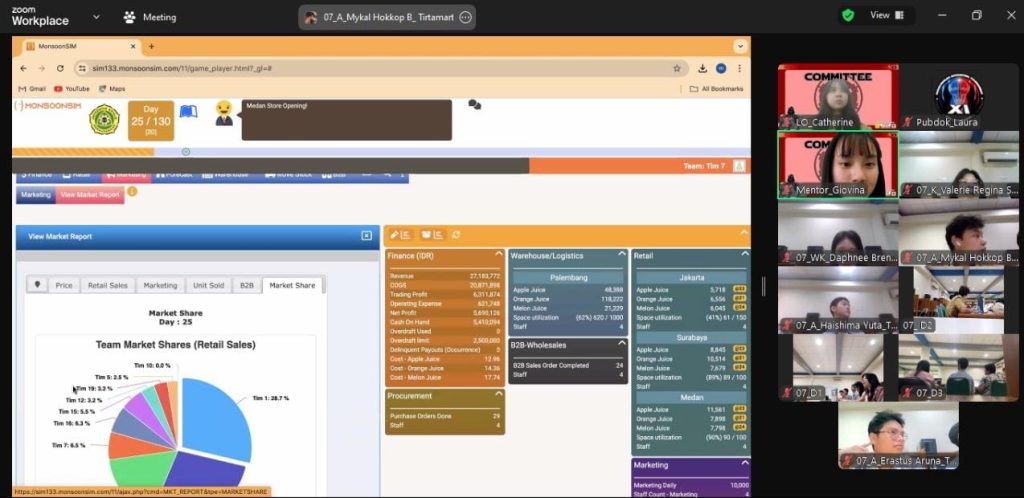Switch to the Retail Sales tab
This screenshot has height=498, width=1024.
tap(108, 285)
